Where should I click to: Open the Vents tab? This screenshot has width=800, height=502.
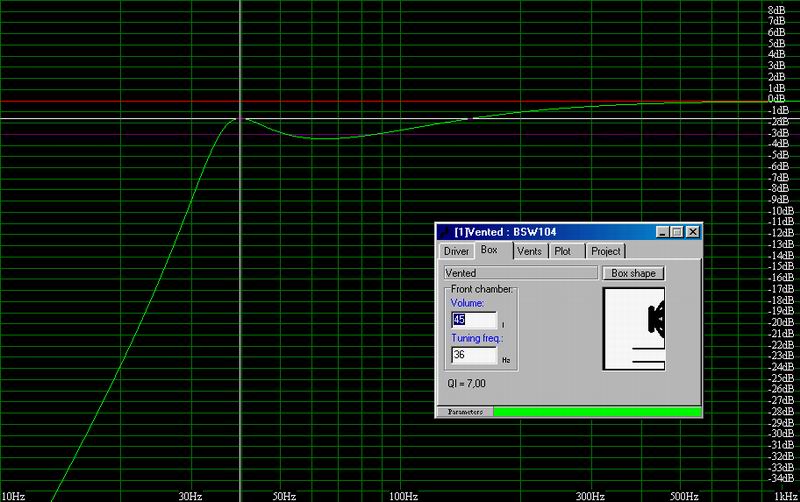click(529, 251)
